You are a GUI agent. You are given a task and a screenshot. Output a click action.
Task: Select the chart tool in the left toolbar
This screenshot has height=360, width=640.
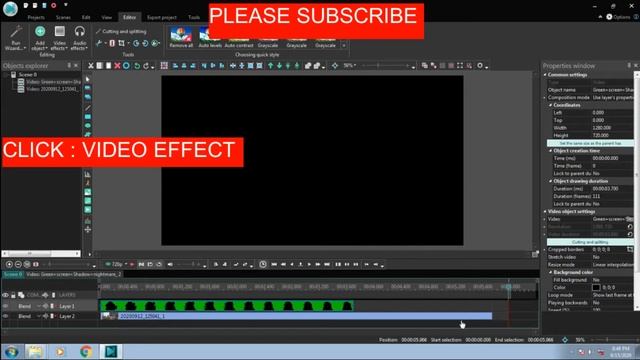click(87, 174)
